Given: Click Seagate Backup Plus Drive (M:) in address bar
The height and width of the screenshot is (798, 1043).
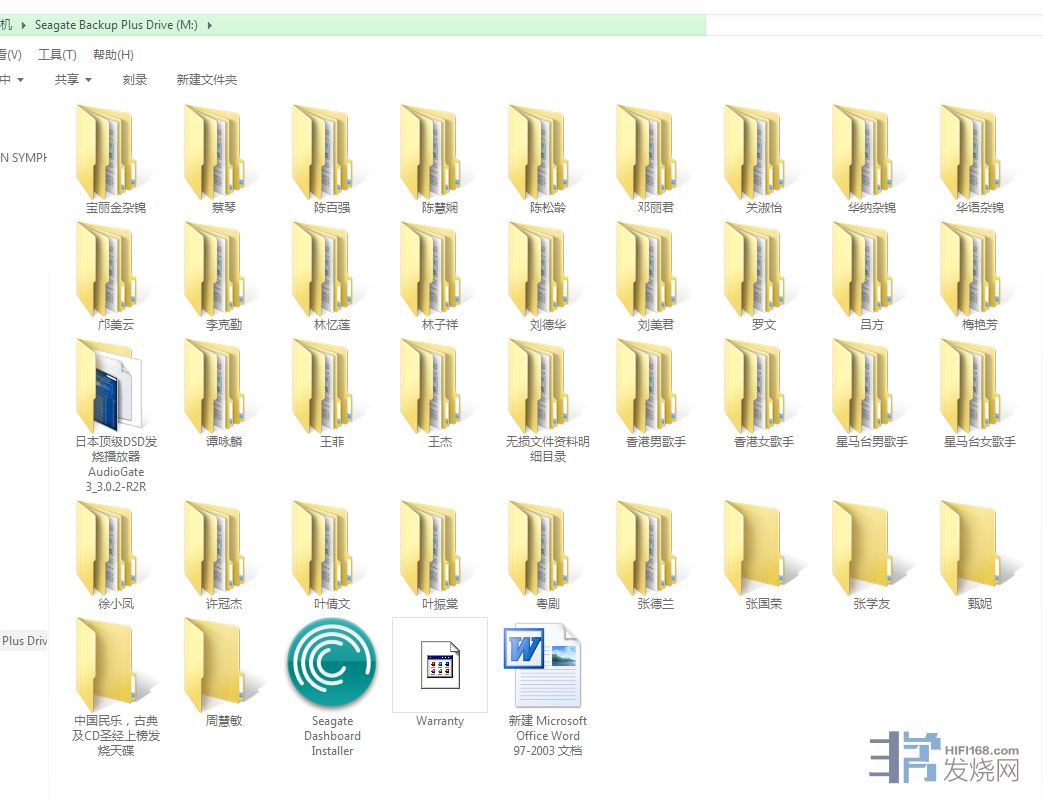Looking at the screenshot, I should coord(116,25).
